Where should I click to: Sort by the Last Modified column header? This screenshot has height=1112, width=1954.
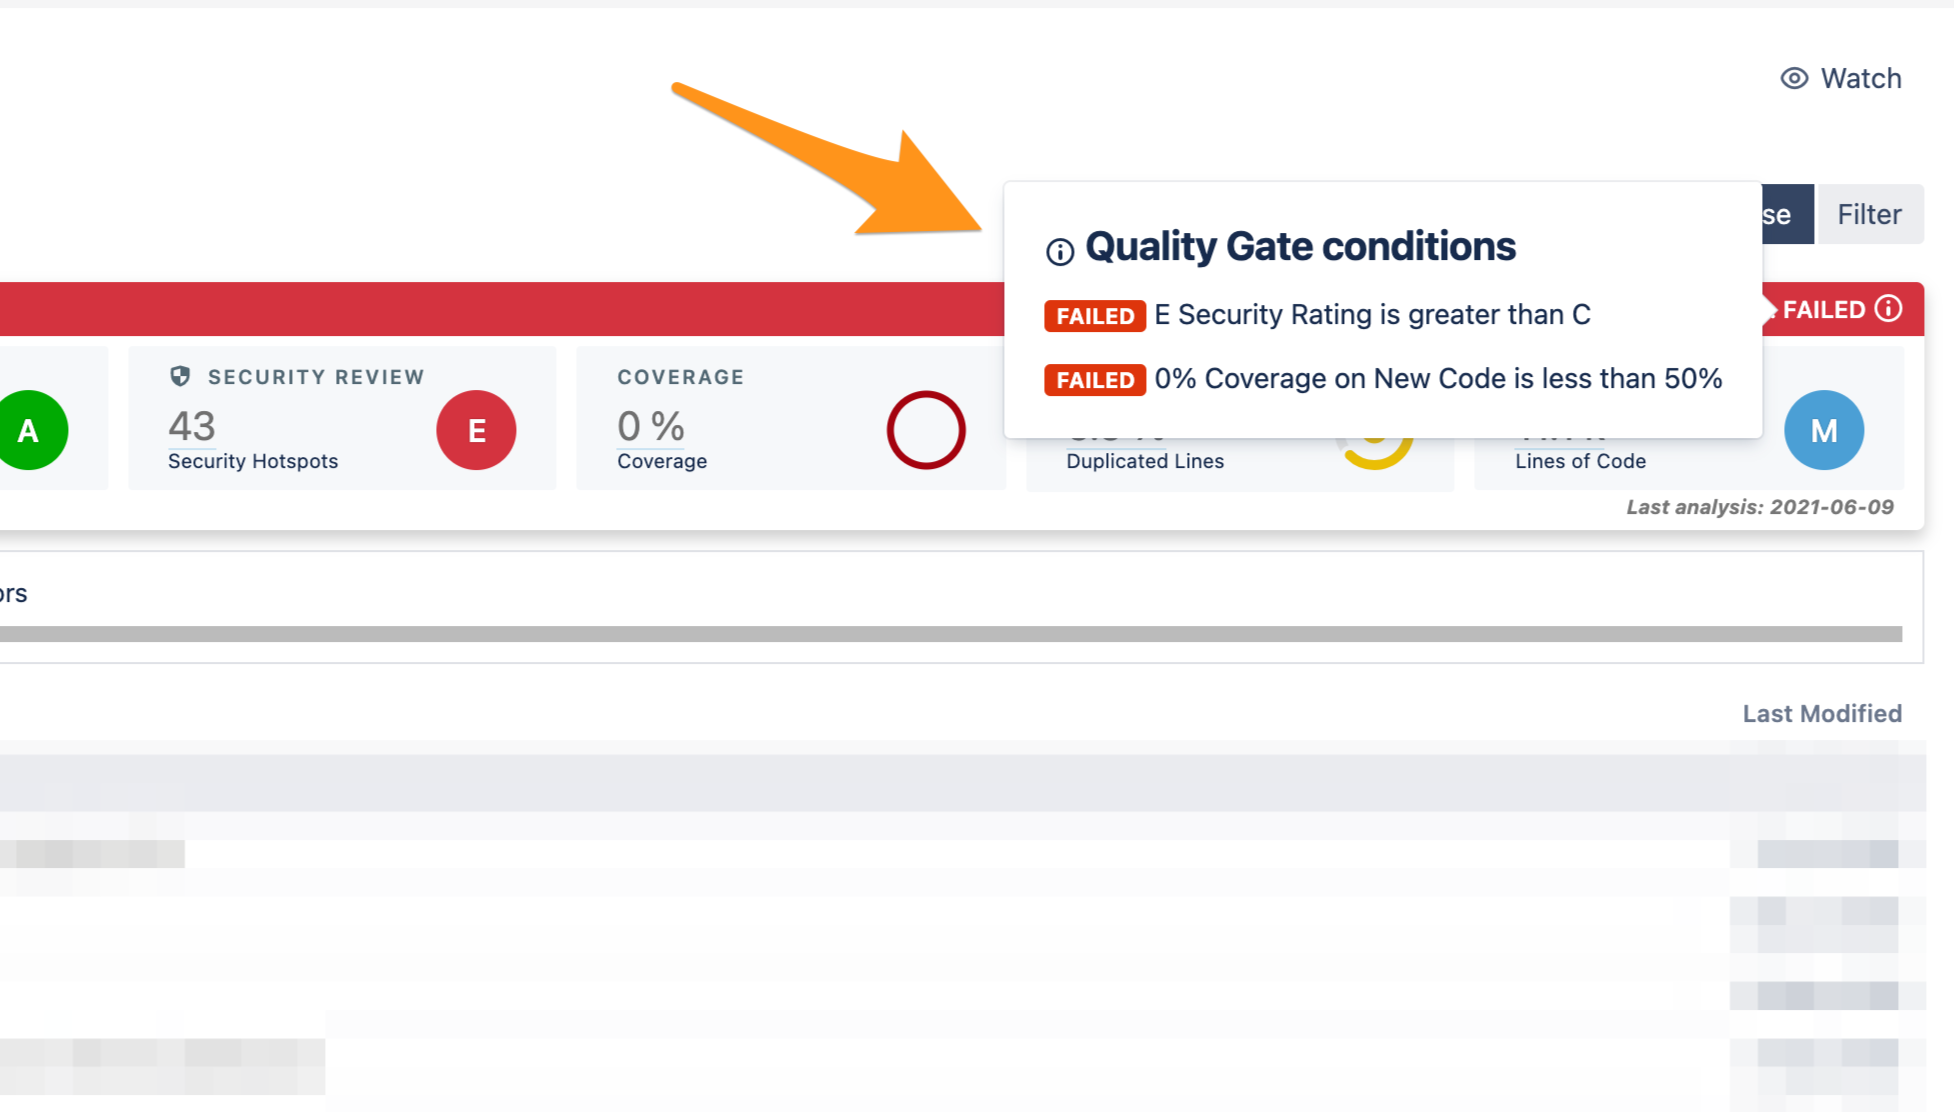tap(1821, 713)
